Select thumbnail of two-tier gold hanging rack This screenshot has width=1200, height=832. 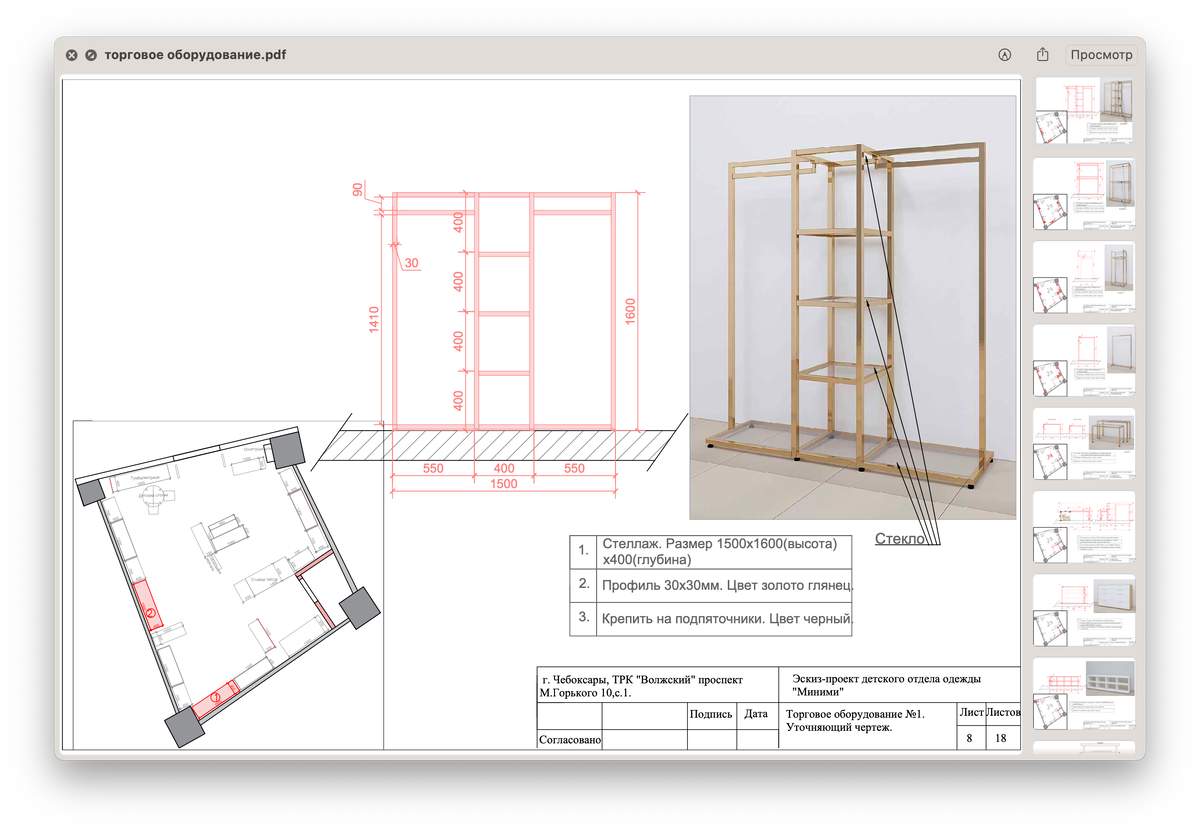tap(1085, 195)
